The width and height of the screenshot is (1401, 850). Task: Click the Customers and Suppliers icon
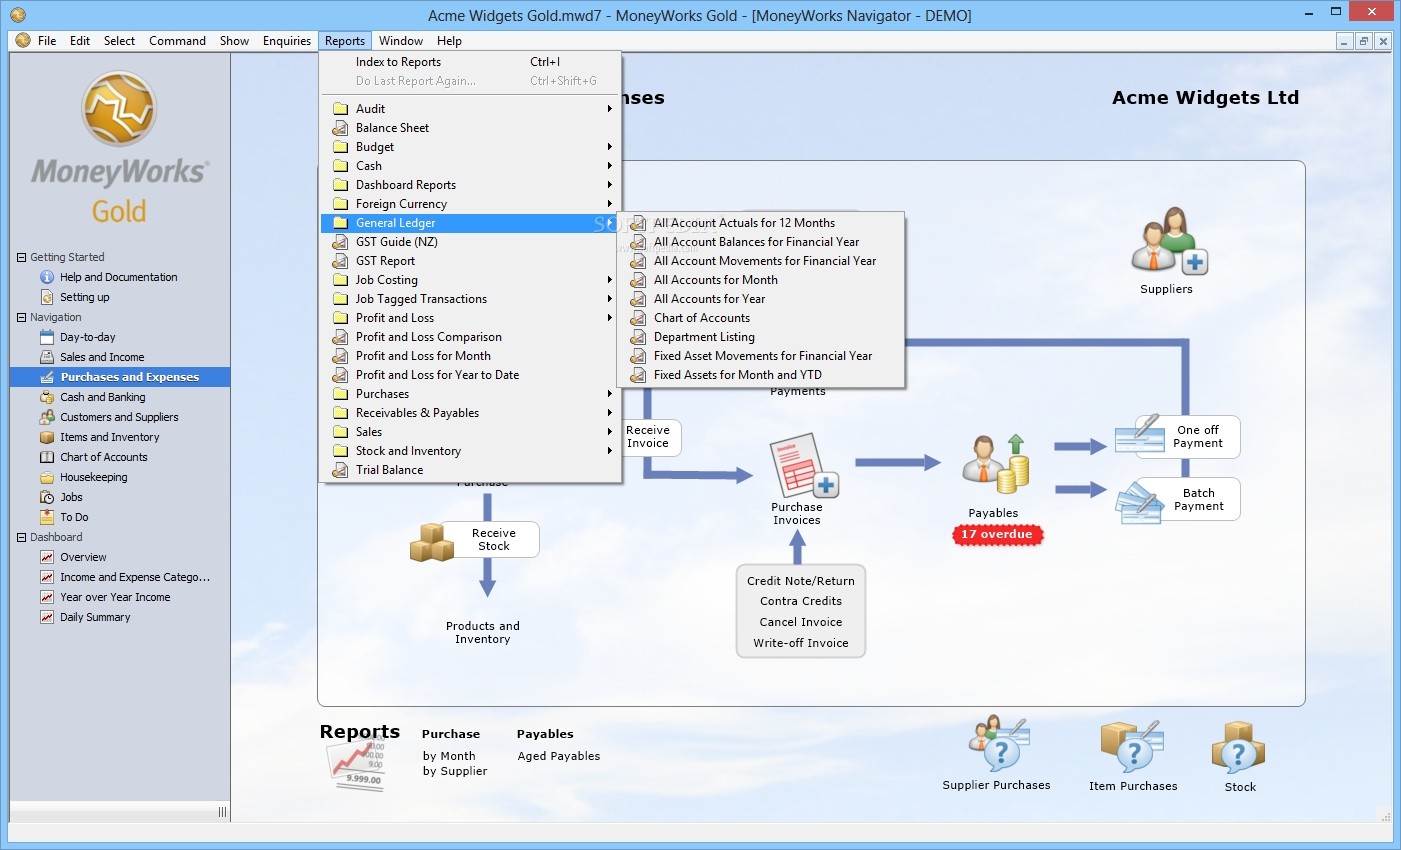click(x=47, y=417)
